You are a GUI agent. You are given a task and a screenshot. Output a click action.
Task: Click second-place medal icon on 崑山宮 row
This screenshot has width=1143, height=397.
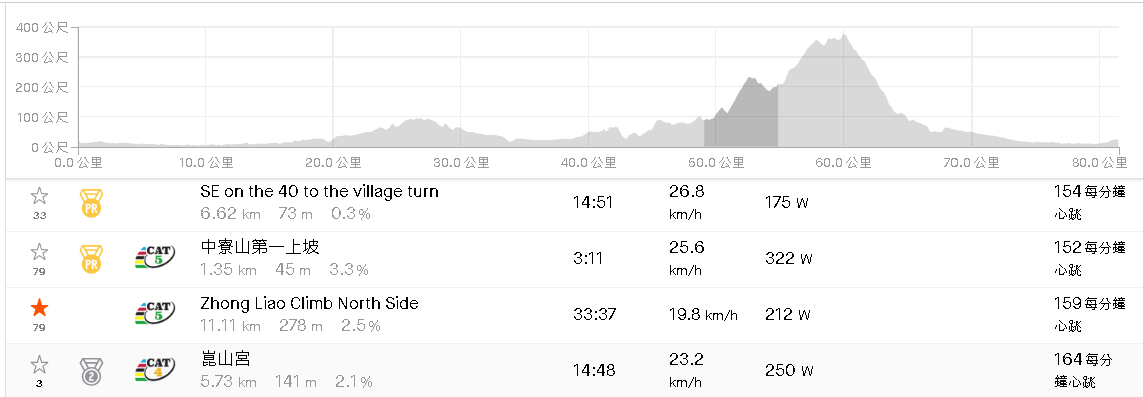91,372
